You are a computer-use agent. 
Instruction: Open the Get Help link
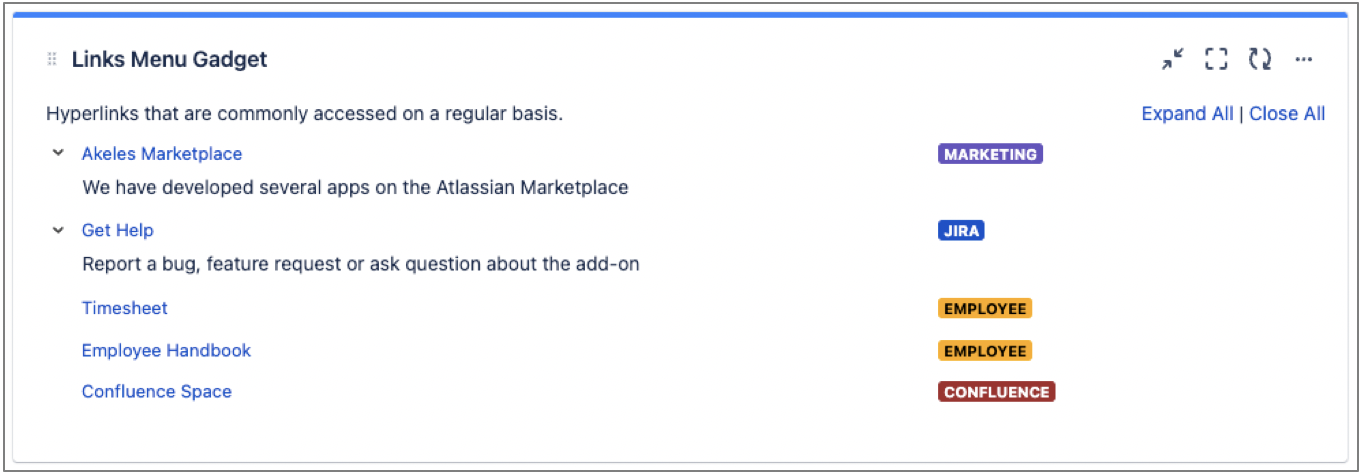click(118, 231)
